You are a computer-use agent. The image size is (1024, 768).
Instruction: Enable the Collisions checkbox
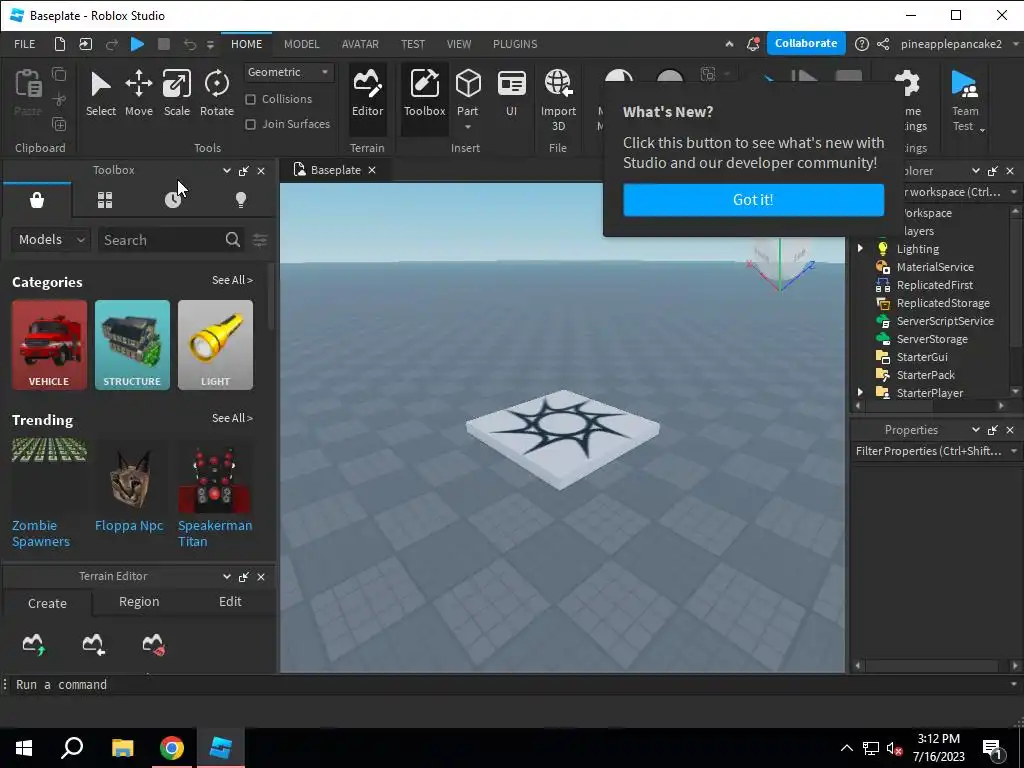click(250, 99)
